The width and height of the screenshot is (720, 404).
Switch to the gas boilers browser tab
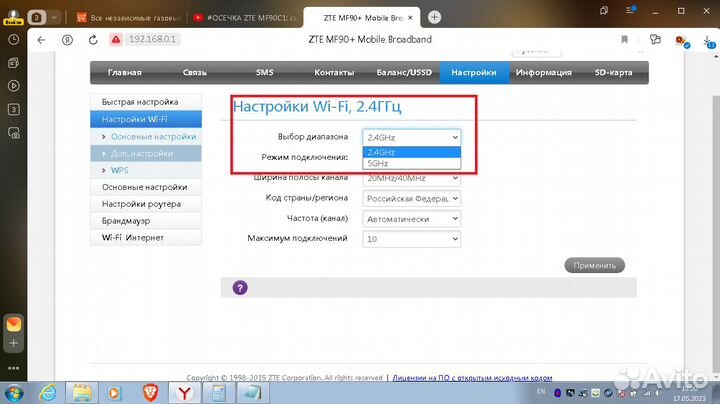tap(128, 18)
